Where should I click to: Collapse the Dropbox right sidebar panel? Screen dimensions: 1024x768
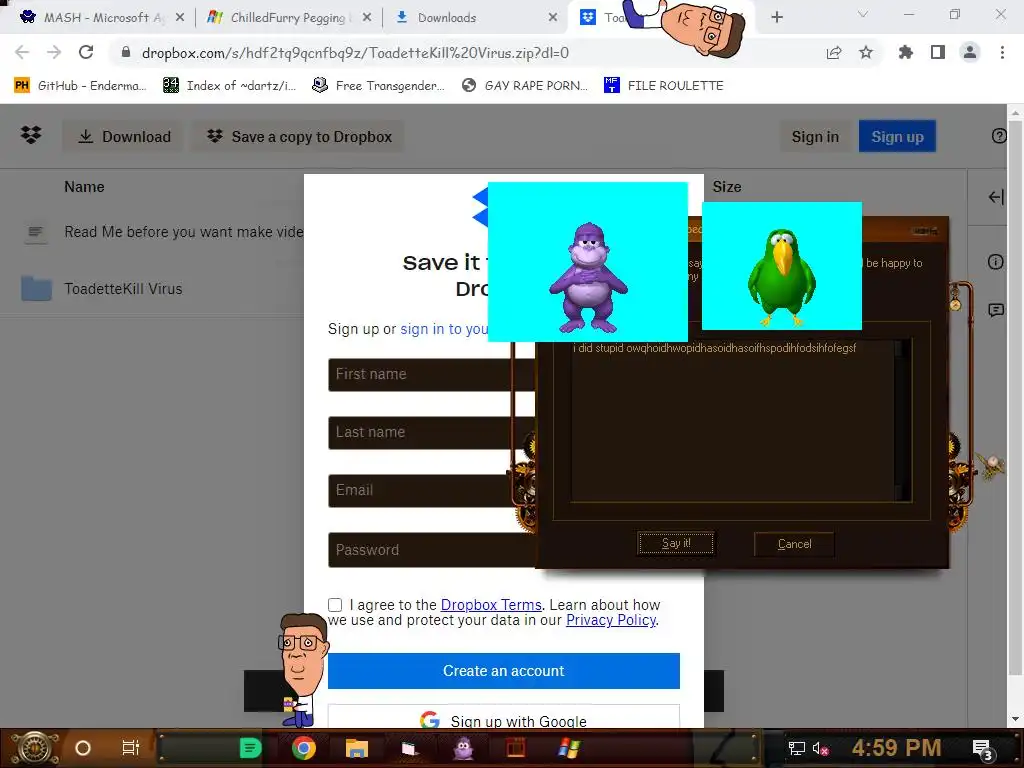coord(996,197)
